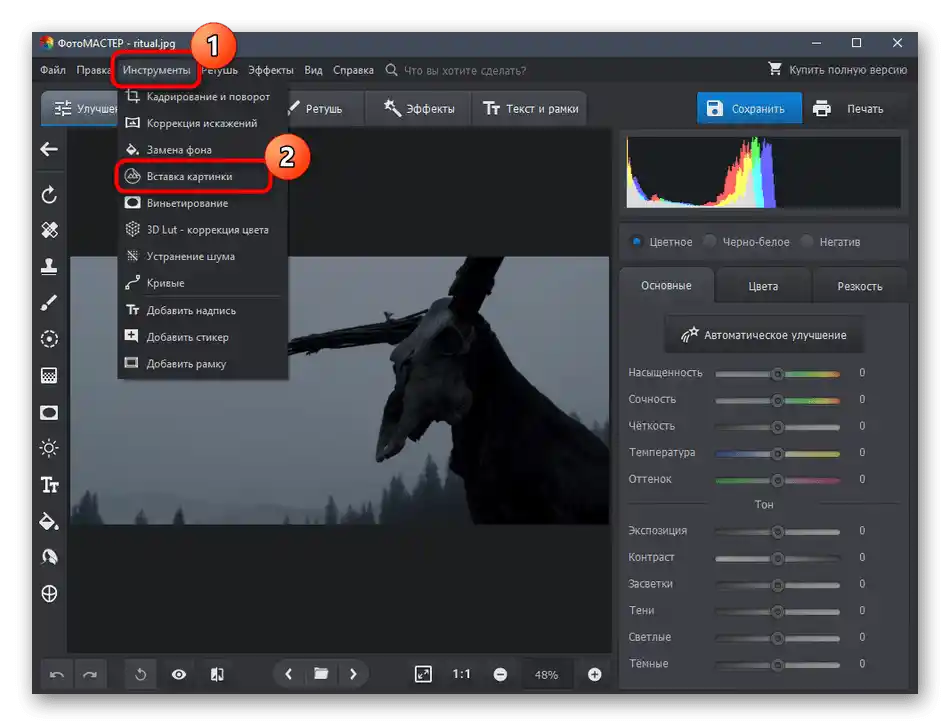Select the sun brightness tool icon

pos(49,448)
